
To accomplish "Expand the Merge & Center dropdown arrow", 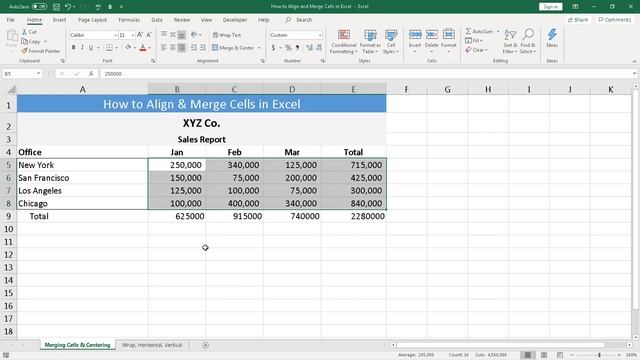I will click(x=259, y=48).
